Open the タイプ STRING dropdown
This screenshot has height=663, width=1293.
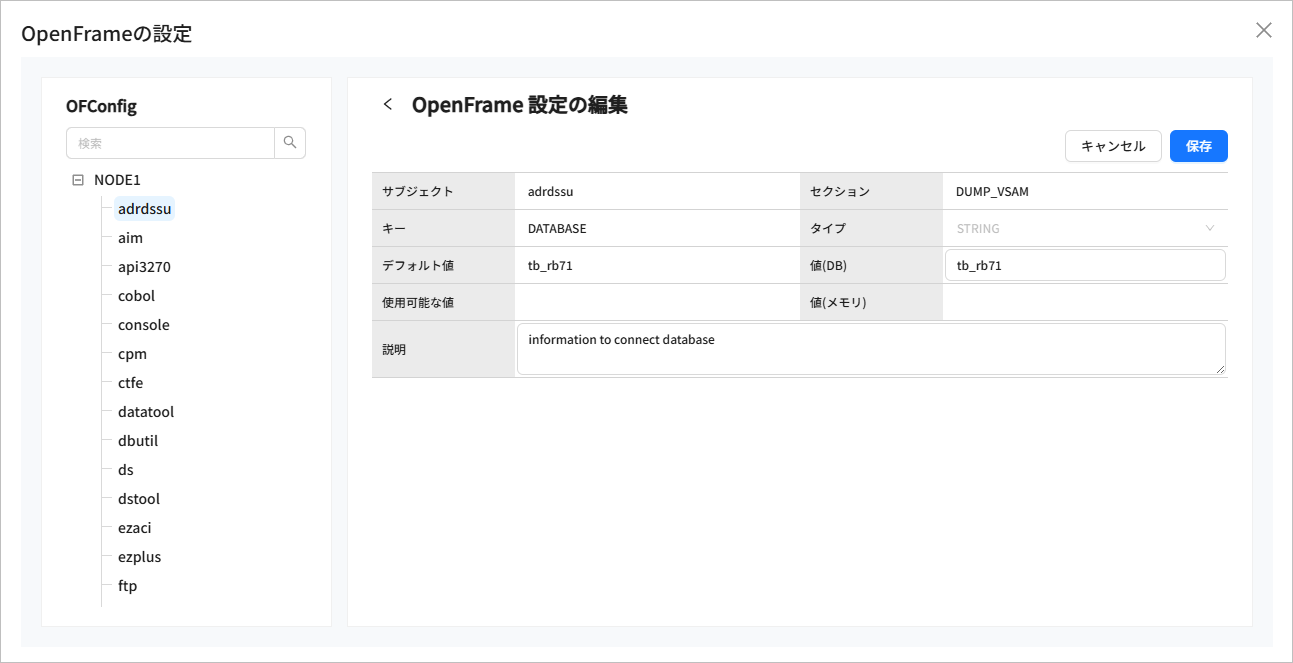pyautogui.click(x=1084, y=228)
